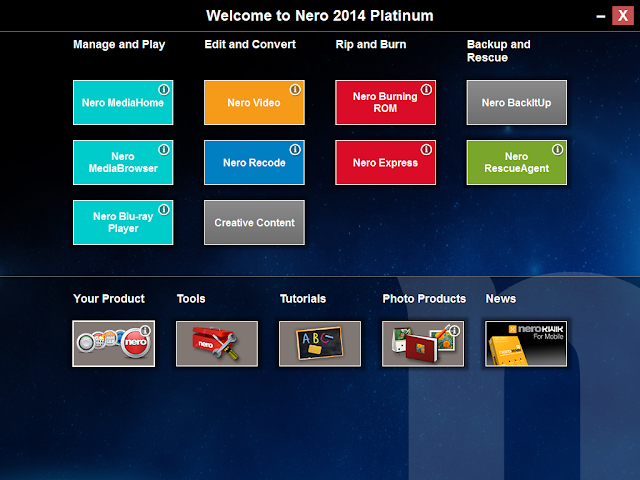Launch Nero Recode
Screen dimensions: 640x480
click(x=254, y=162)
